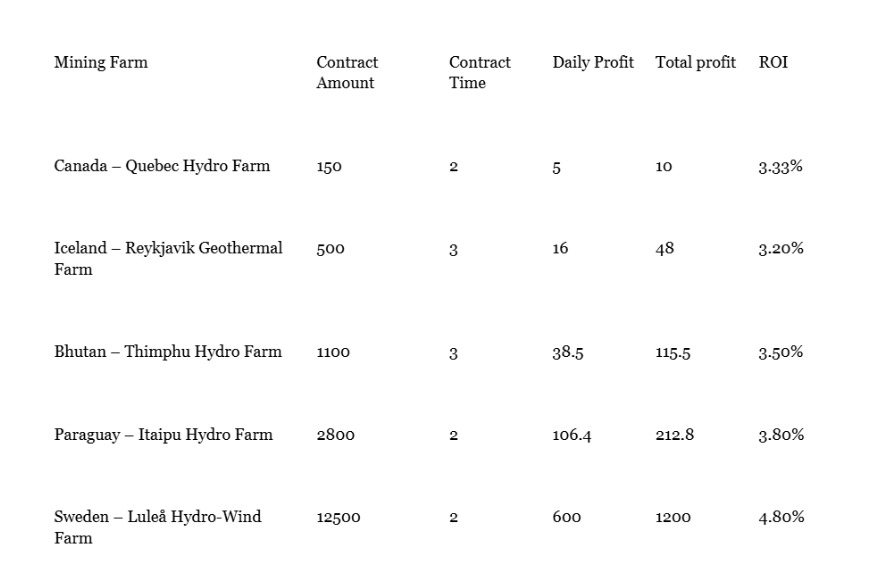
Task: Click the 1100 contract amount value
Action: pyautogui.click(x=333, y=353)
